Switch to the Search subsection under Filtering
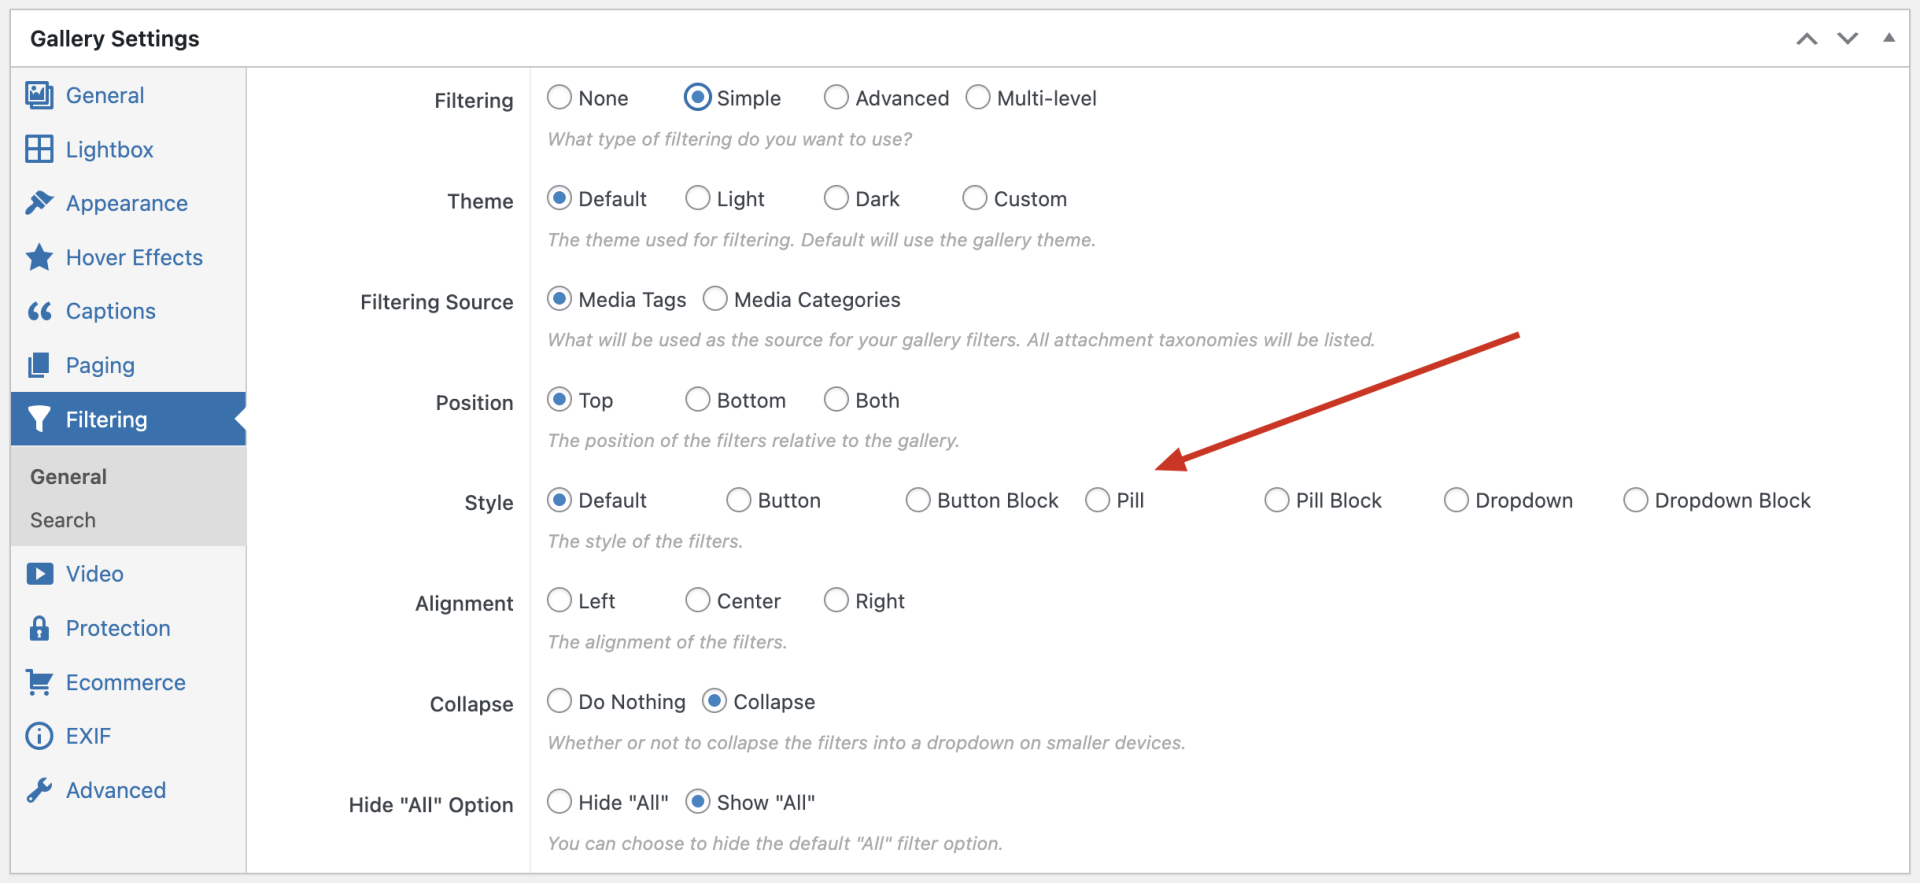 [x=63, y=520]
